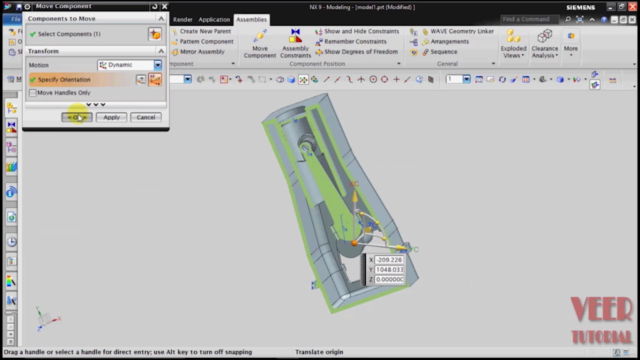Click the quadrant point snap icon
This screenshot has width=640, height=360.
(x=384, y=80)
